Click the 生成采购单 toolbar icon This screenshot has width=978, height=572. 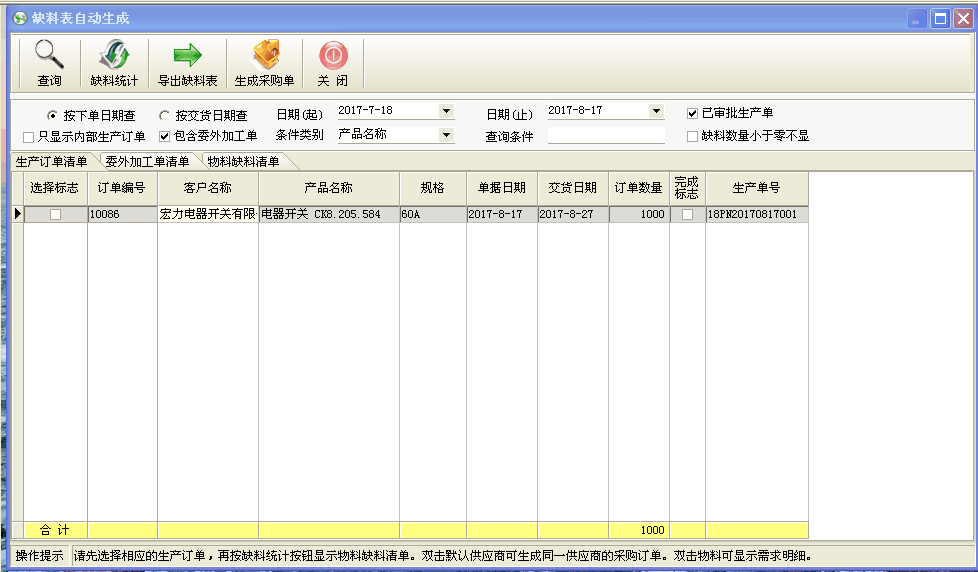[264, 56]
